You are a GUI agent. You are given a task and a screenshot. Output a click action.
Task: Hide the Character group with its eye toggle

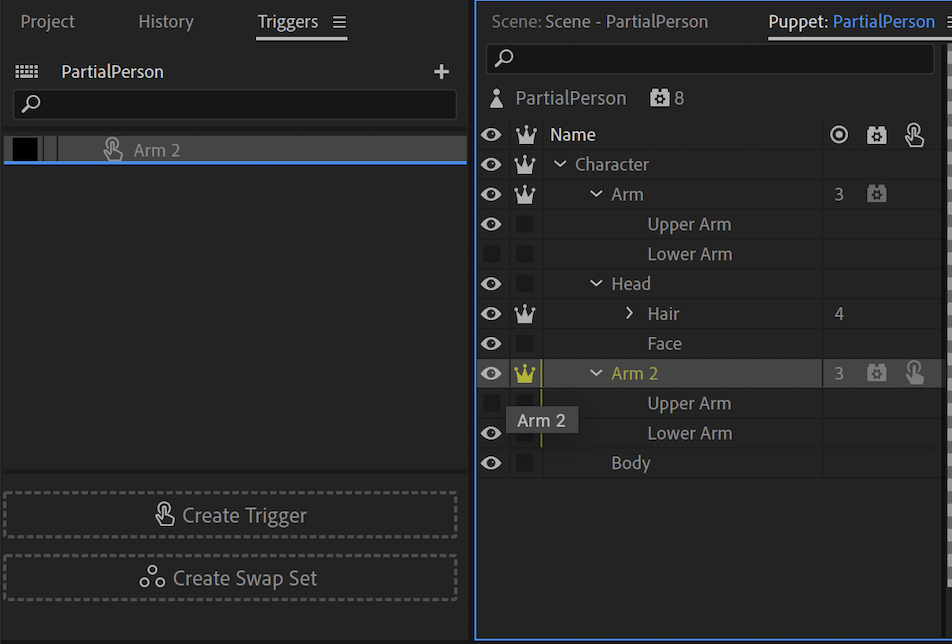coord(490,164)
